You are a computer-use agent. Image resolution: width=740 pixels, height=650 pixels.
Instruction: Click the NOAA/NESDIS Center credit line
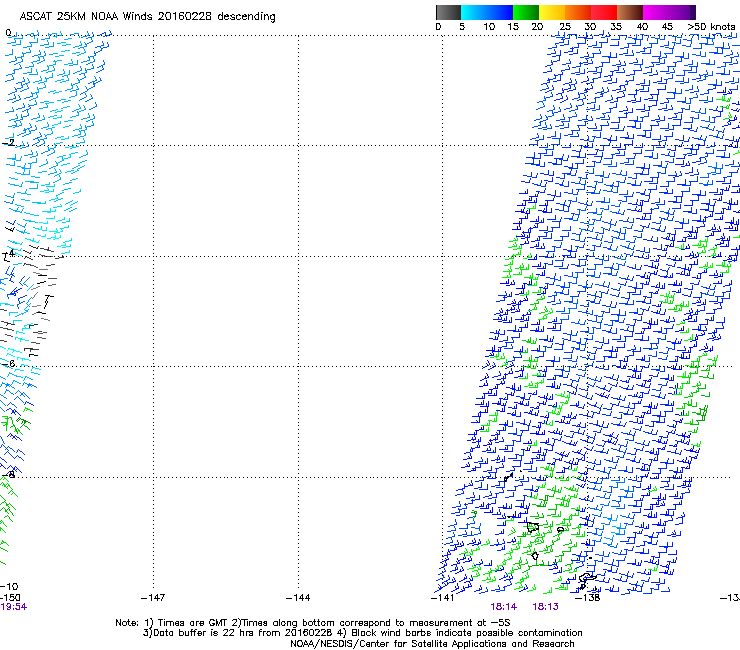432,644
